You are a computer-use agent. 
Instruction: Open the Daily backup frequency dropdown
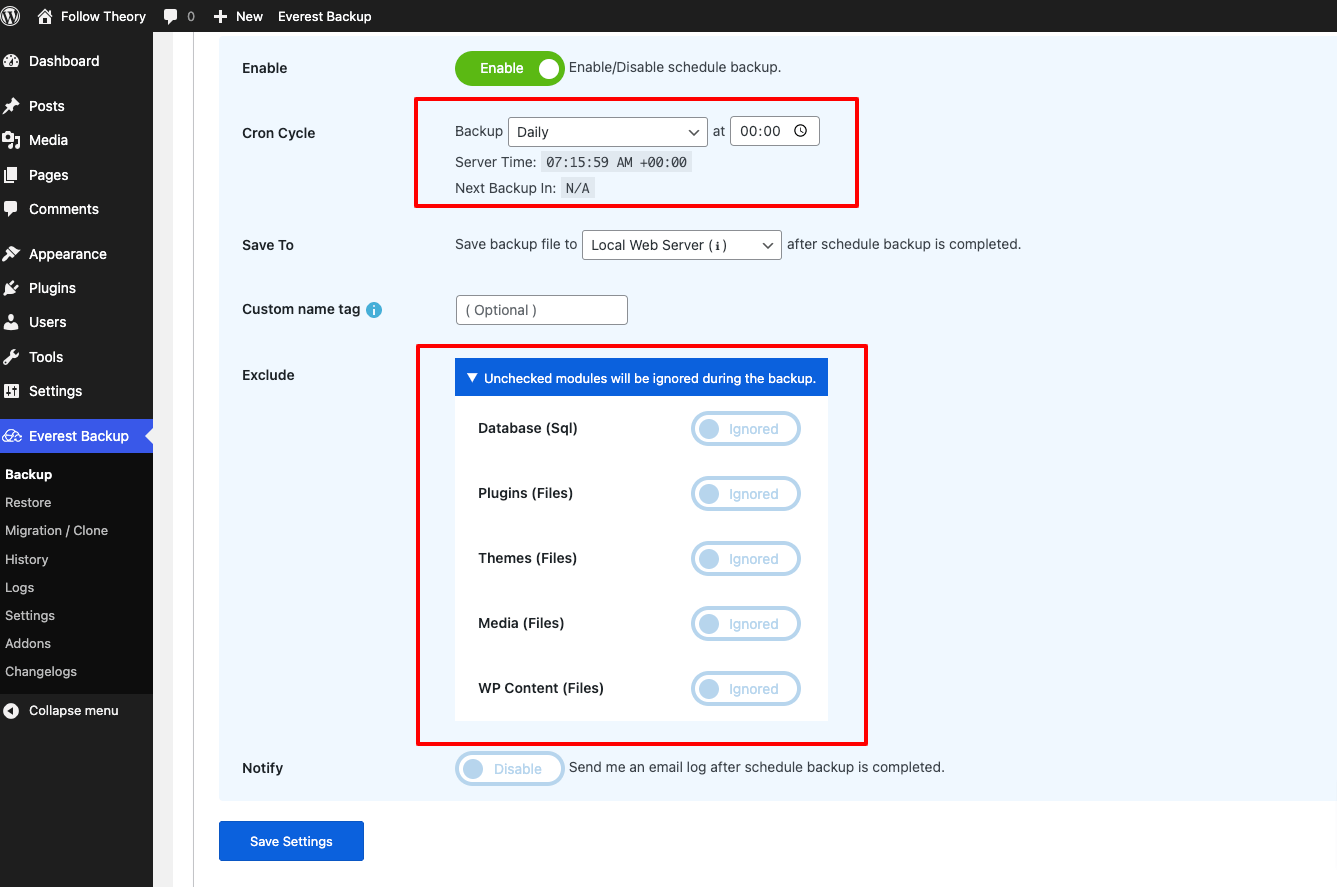607,132
